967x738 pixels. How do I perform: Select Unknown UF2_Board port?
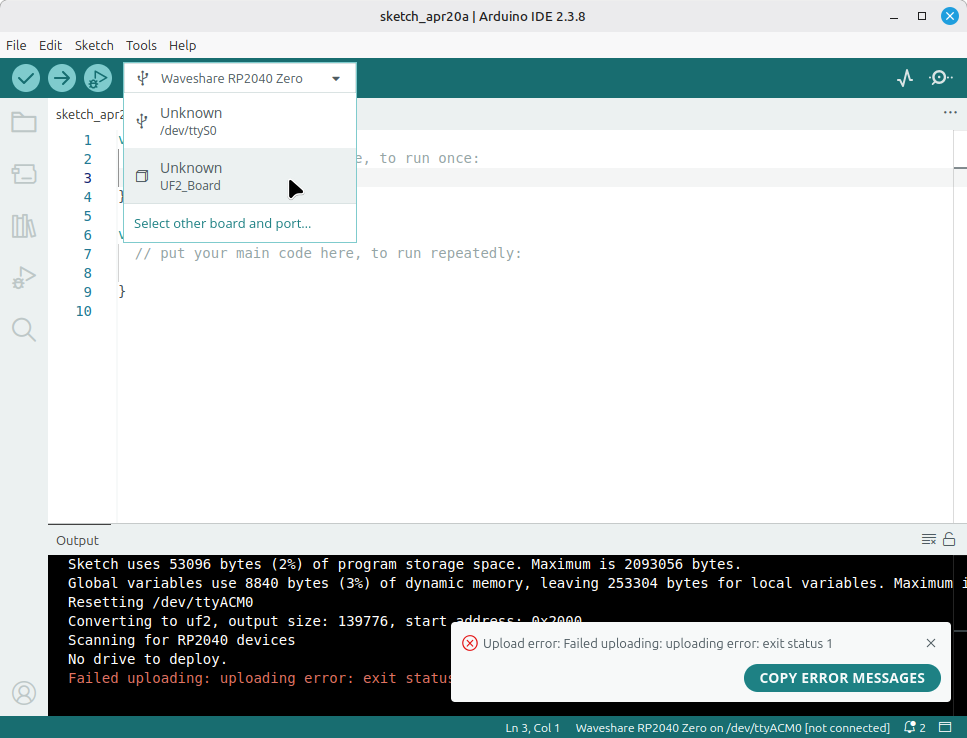tap(240, 176)
